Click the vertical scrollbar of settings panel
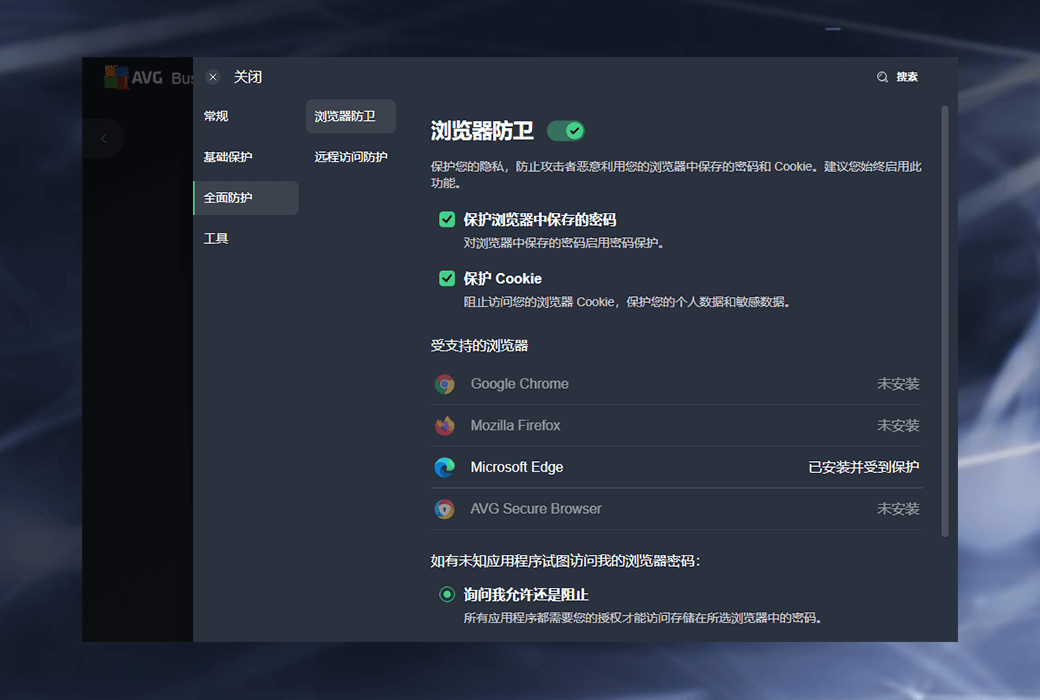The image size is (1040, 700). pos(945,320)
